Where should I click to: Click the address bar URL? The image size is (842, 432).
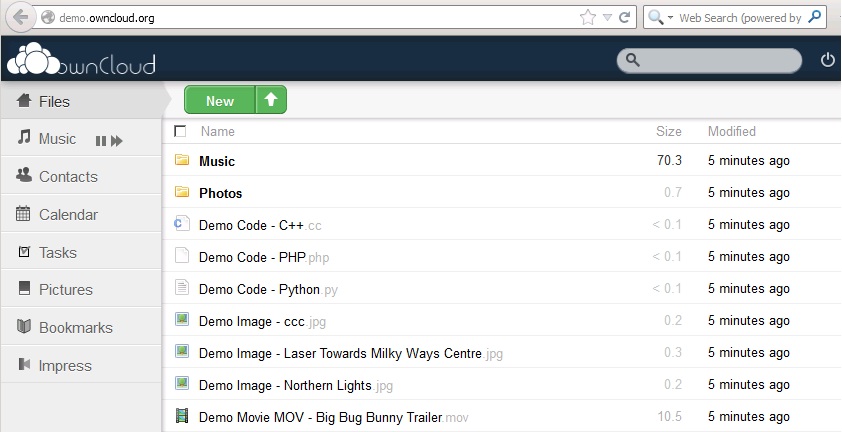point(107,18)
